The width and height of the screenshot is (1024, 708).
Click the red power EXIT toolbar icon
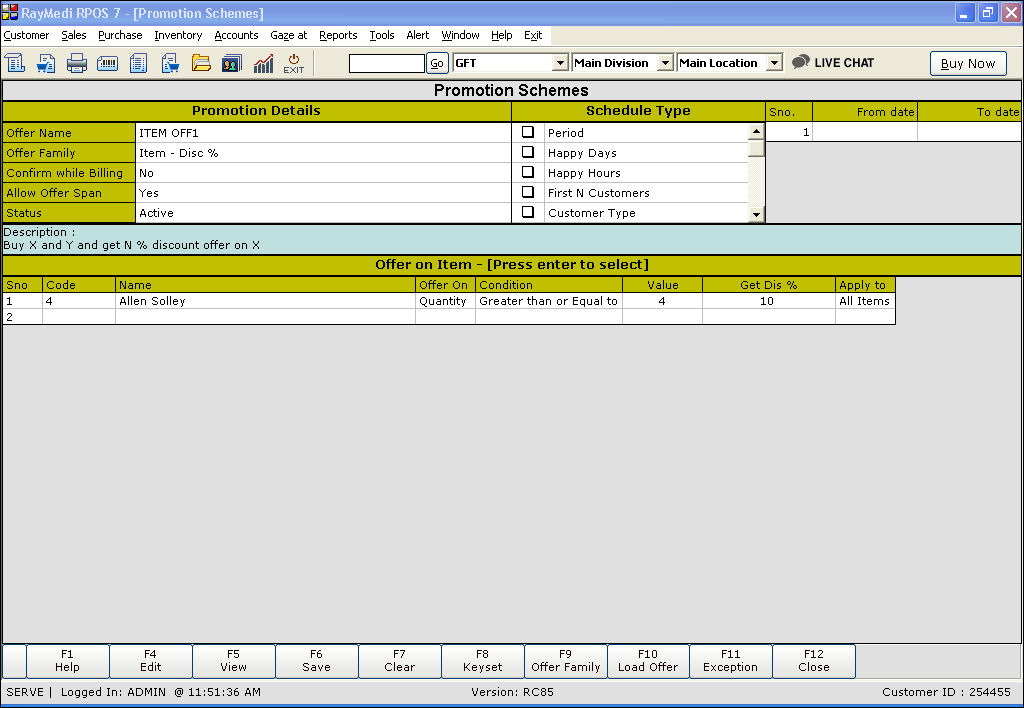point(294,63)
